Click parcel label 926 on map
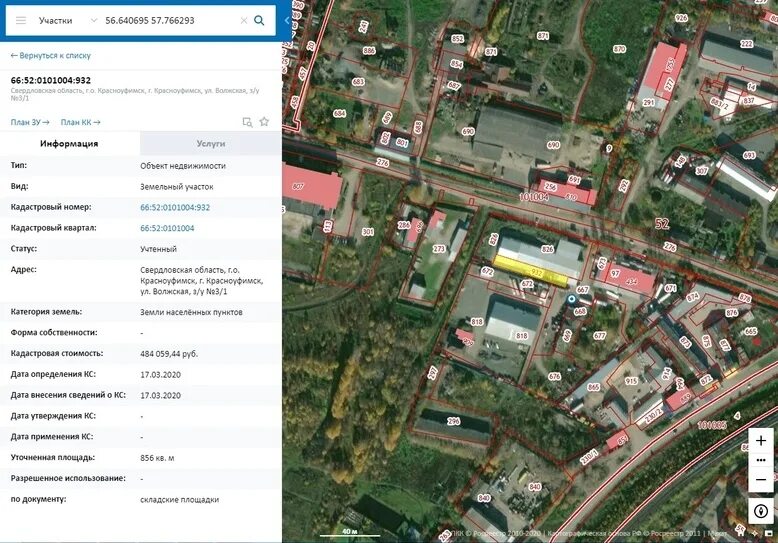 681,18
